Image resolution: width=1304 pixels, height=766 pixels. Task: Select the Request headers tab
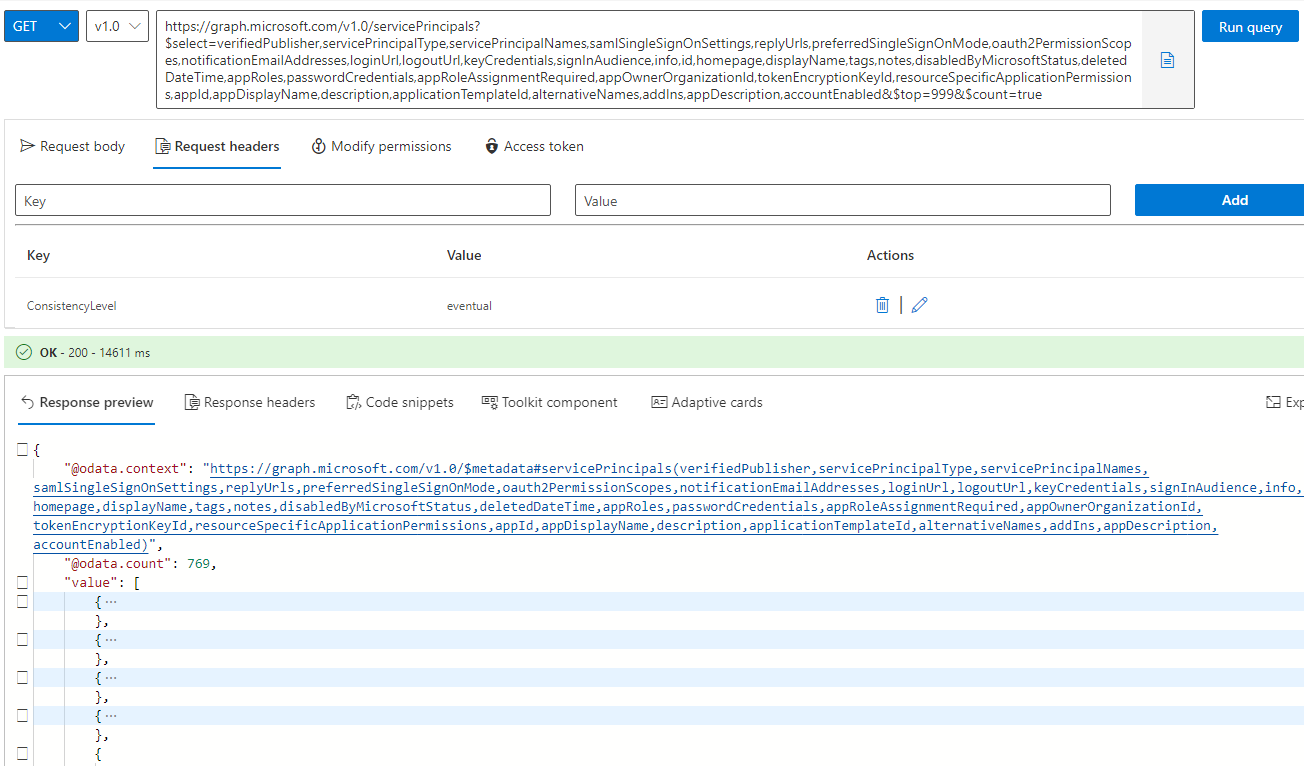(x=217, y=146)
